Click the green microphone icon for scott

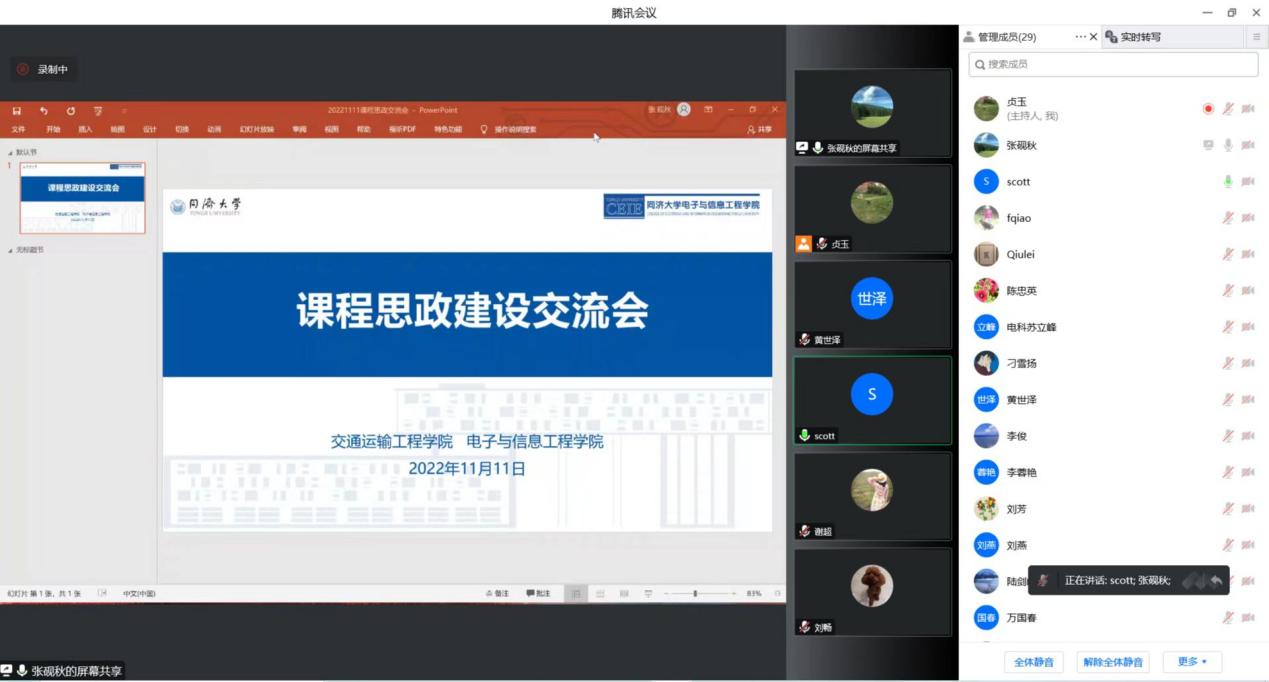click(x=1228, y=182)
